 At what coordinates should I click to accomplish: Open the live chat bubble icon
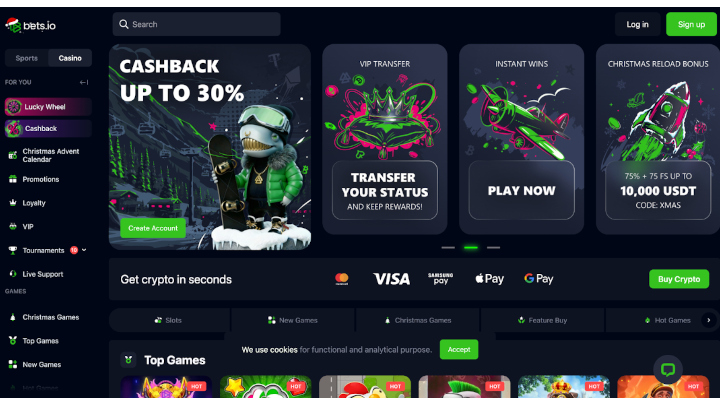pyautogui.click(x=668, y=369)
